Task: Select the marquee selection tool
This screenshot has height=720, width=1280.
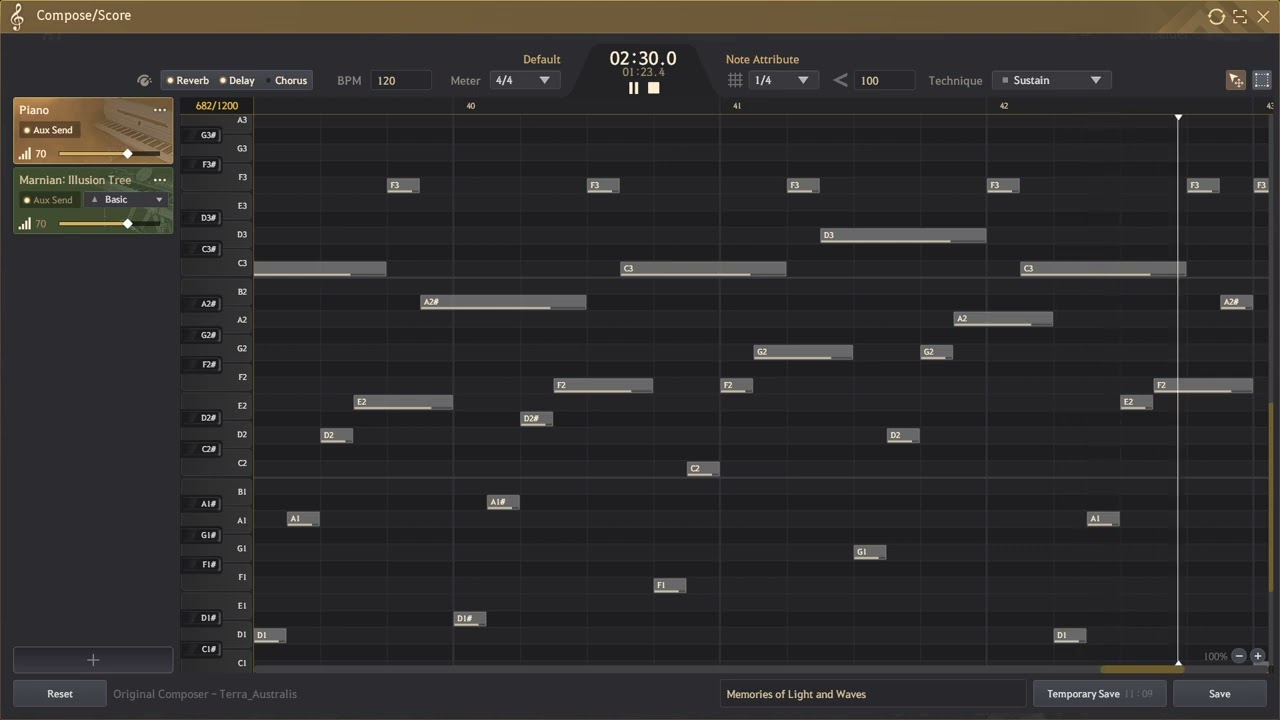Action: pyautogui.click(x=1262, y=81)
